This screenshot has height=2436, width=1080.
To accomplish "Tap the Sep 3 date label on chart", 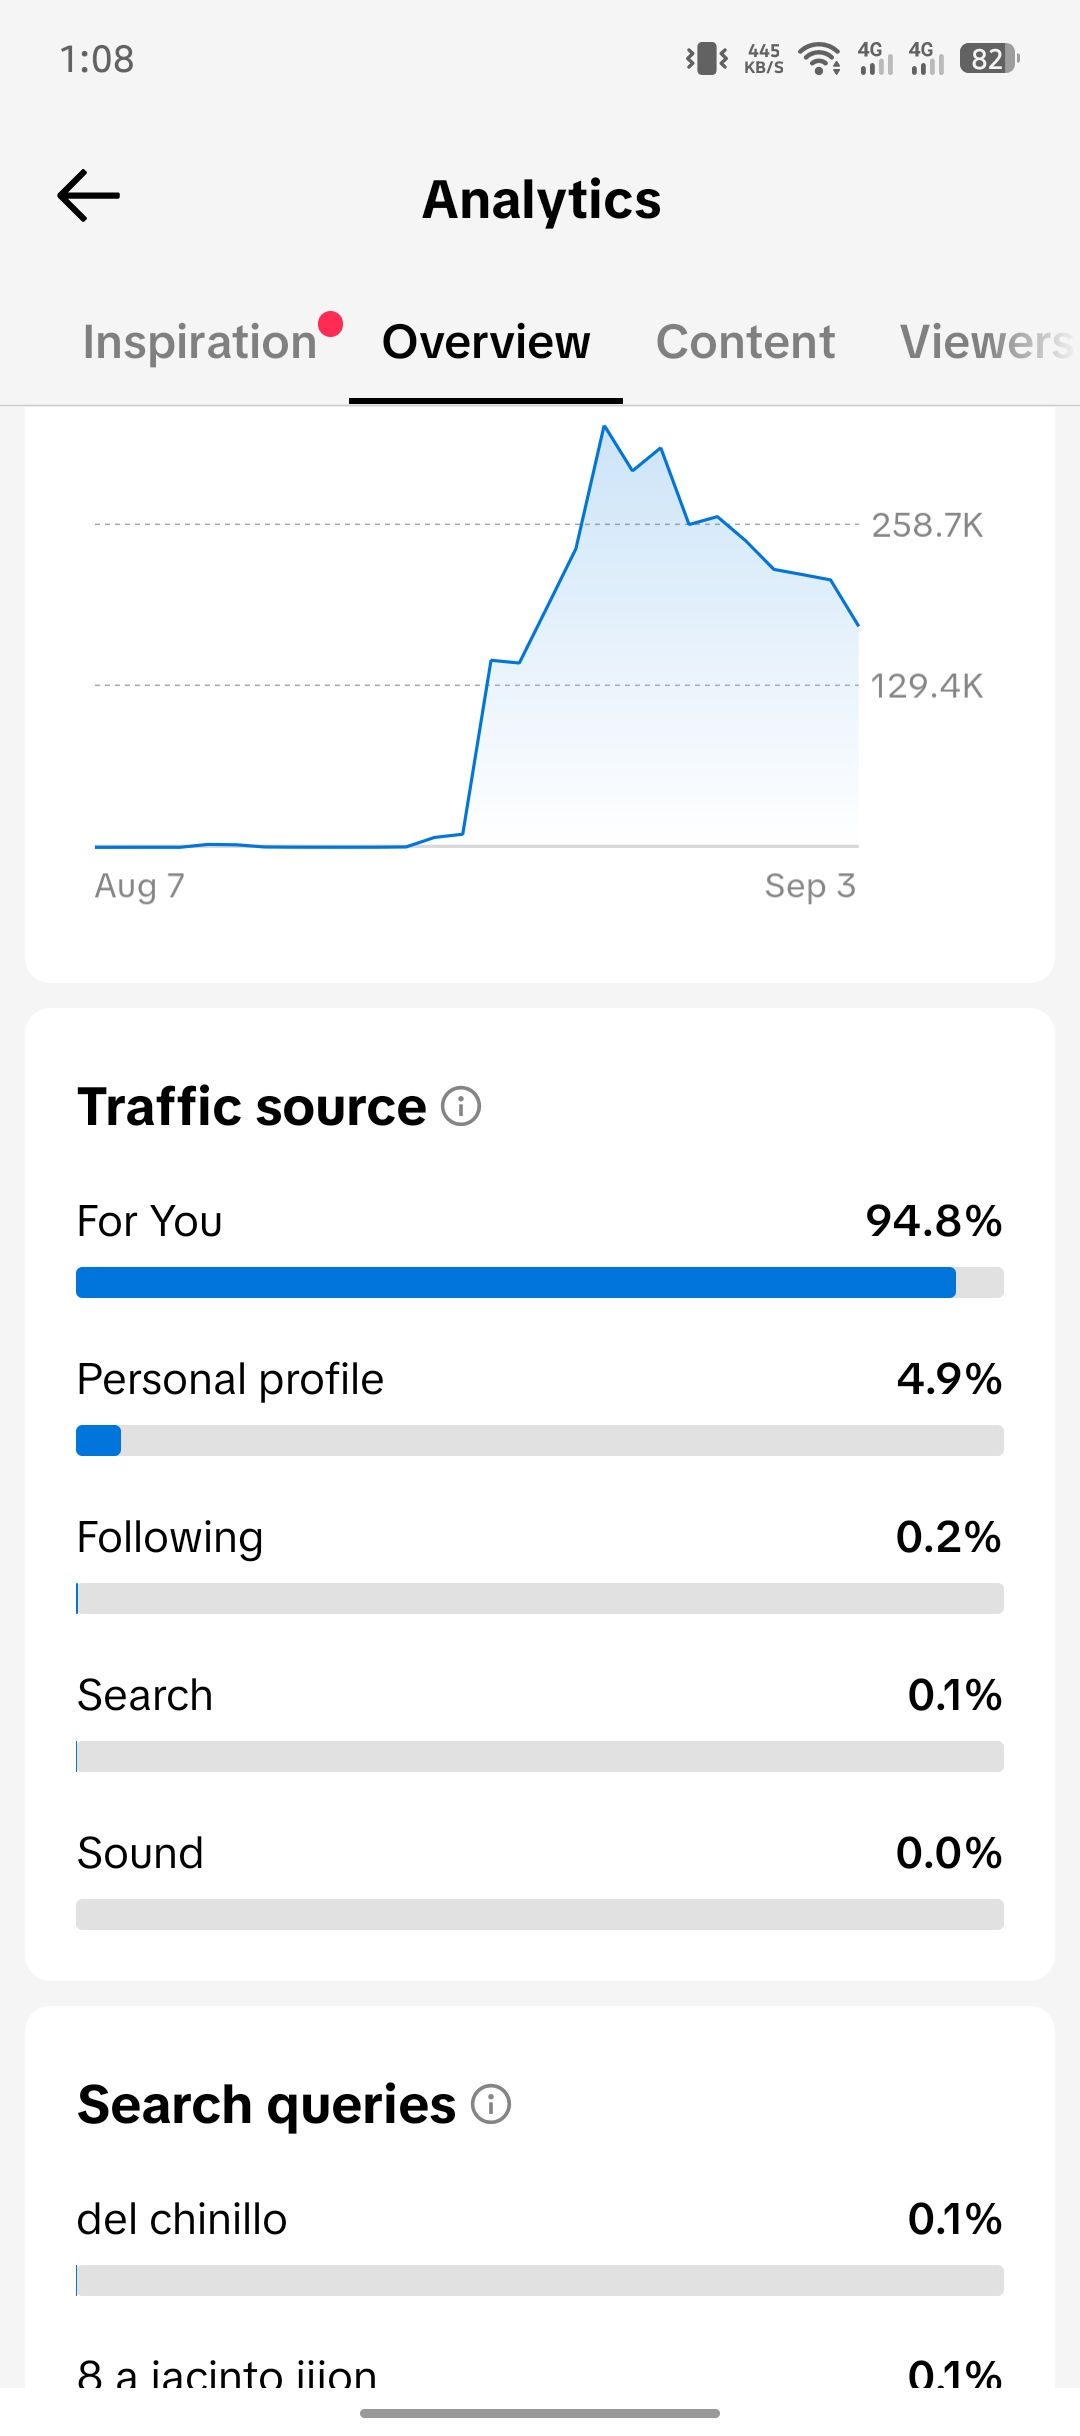I will tap(810, 886).
